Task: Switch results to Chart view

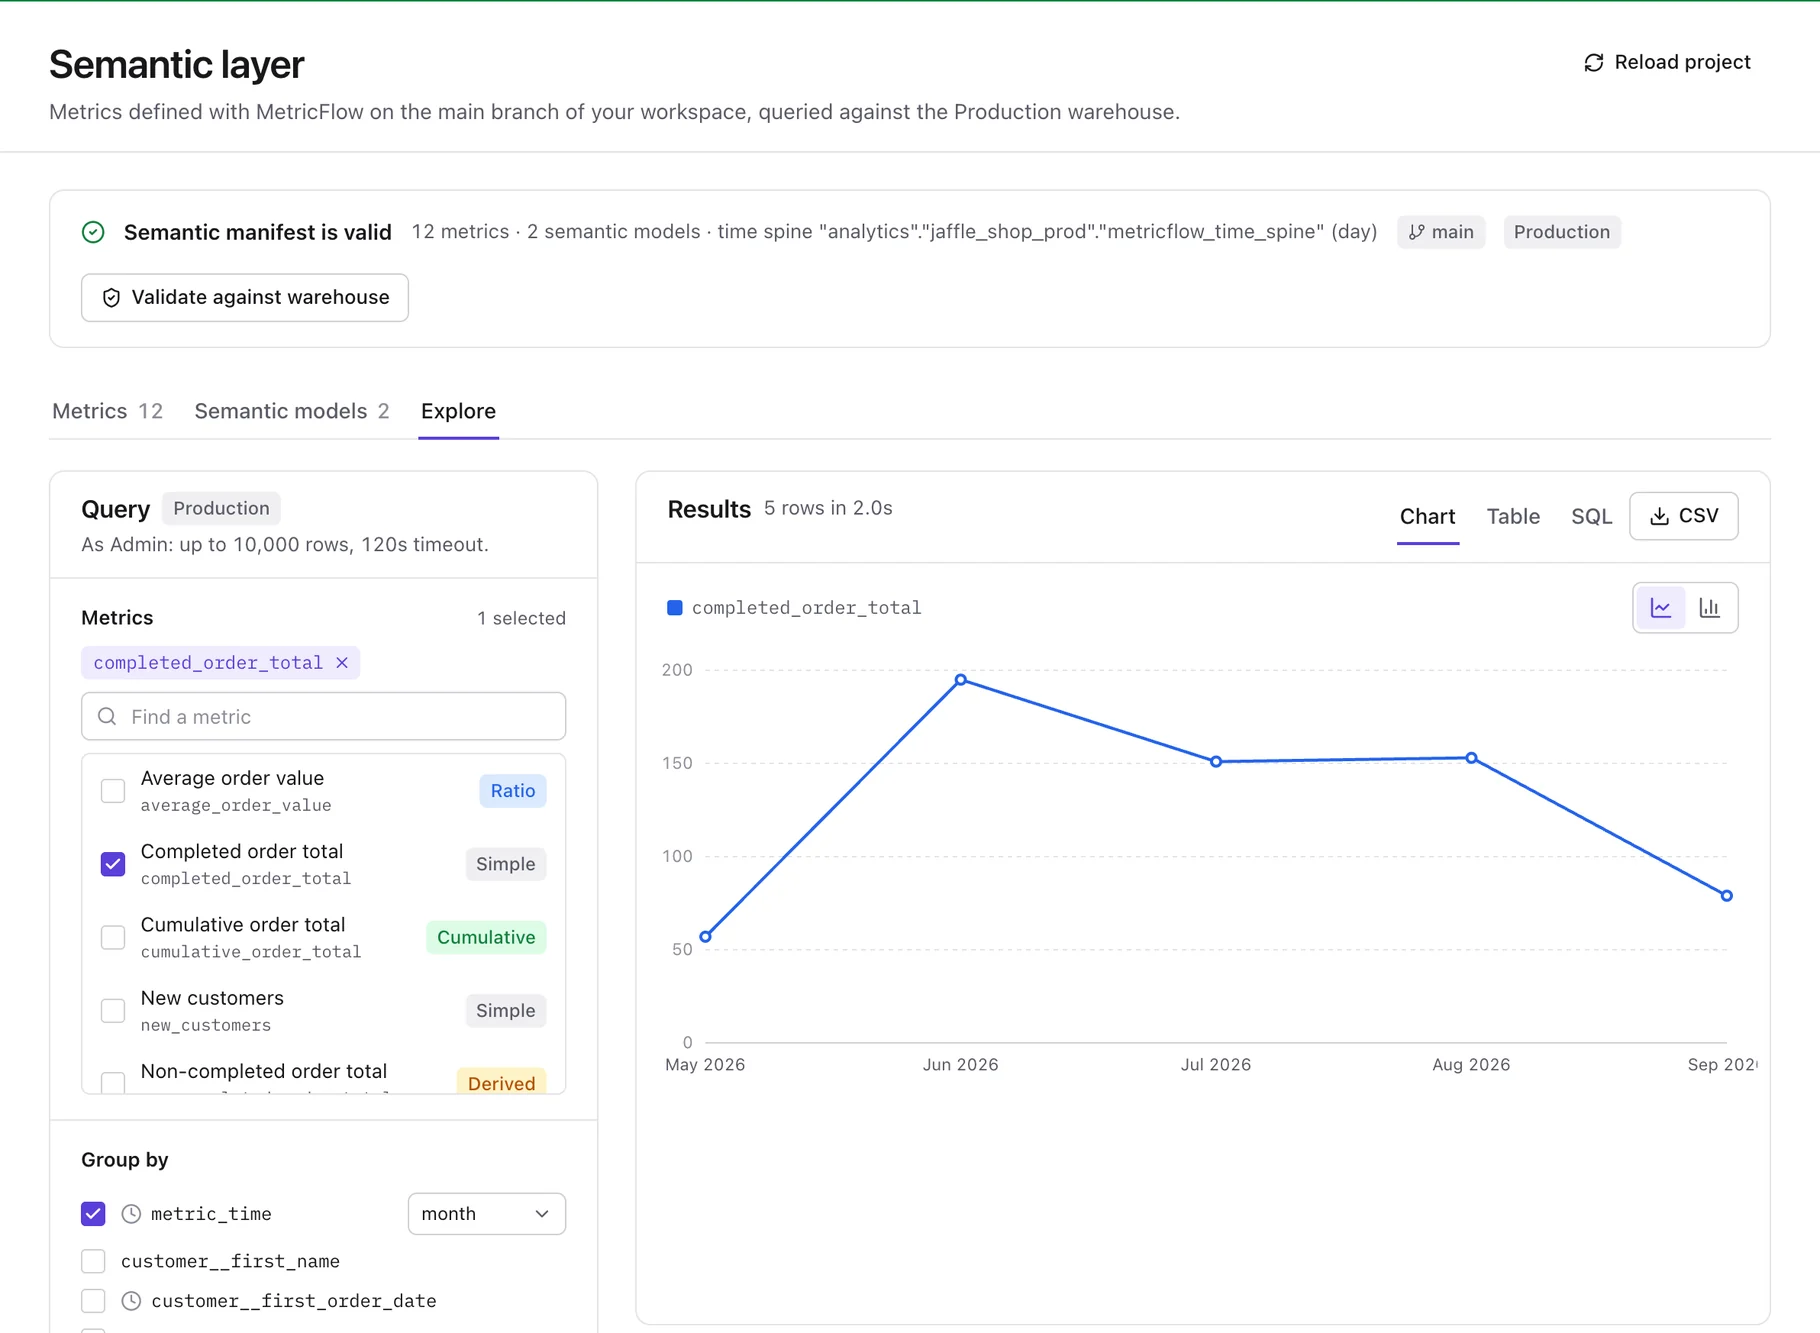Action: [1427, 516]
